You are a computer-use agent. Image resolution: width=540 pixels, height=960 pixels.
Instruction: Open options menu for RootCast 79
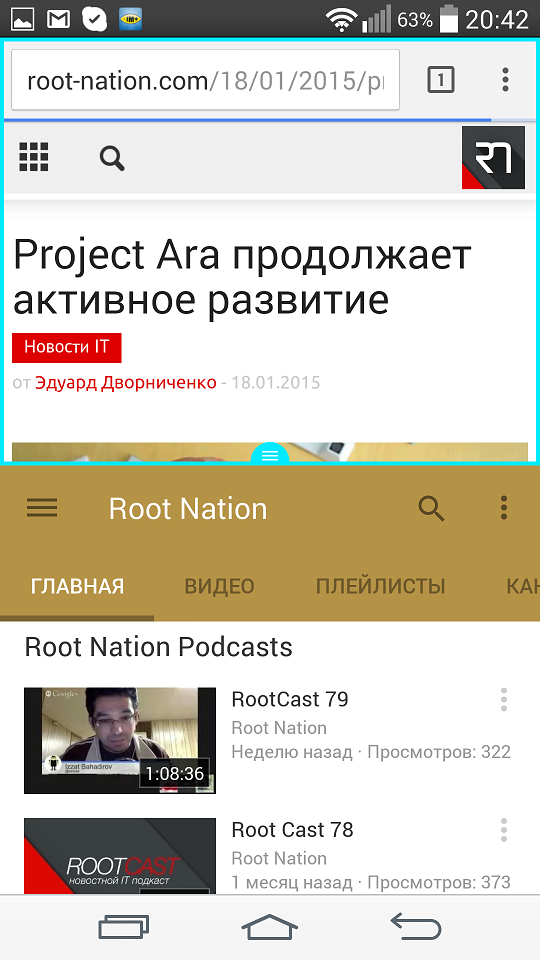click(504, 699)
